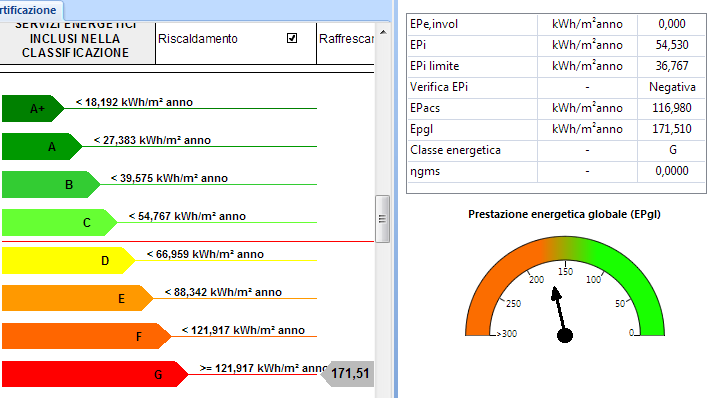Click the '< 54,767 kWh/m² anno' label
Viewport: 709px width, 398px height.
(x=187, y=216)
